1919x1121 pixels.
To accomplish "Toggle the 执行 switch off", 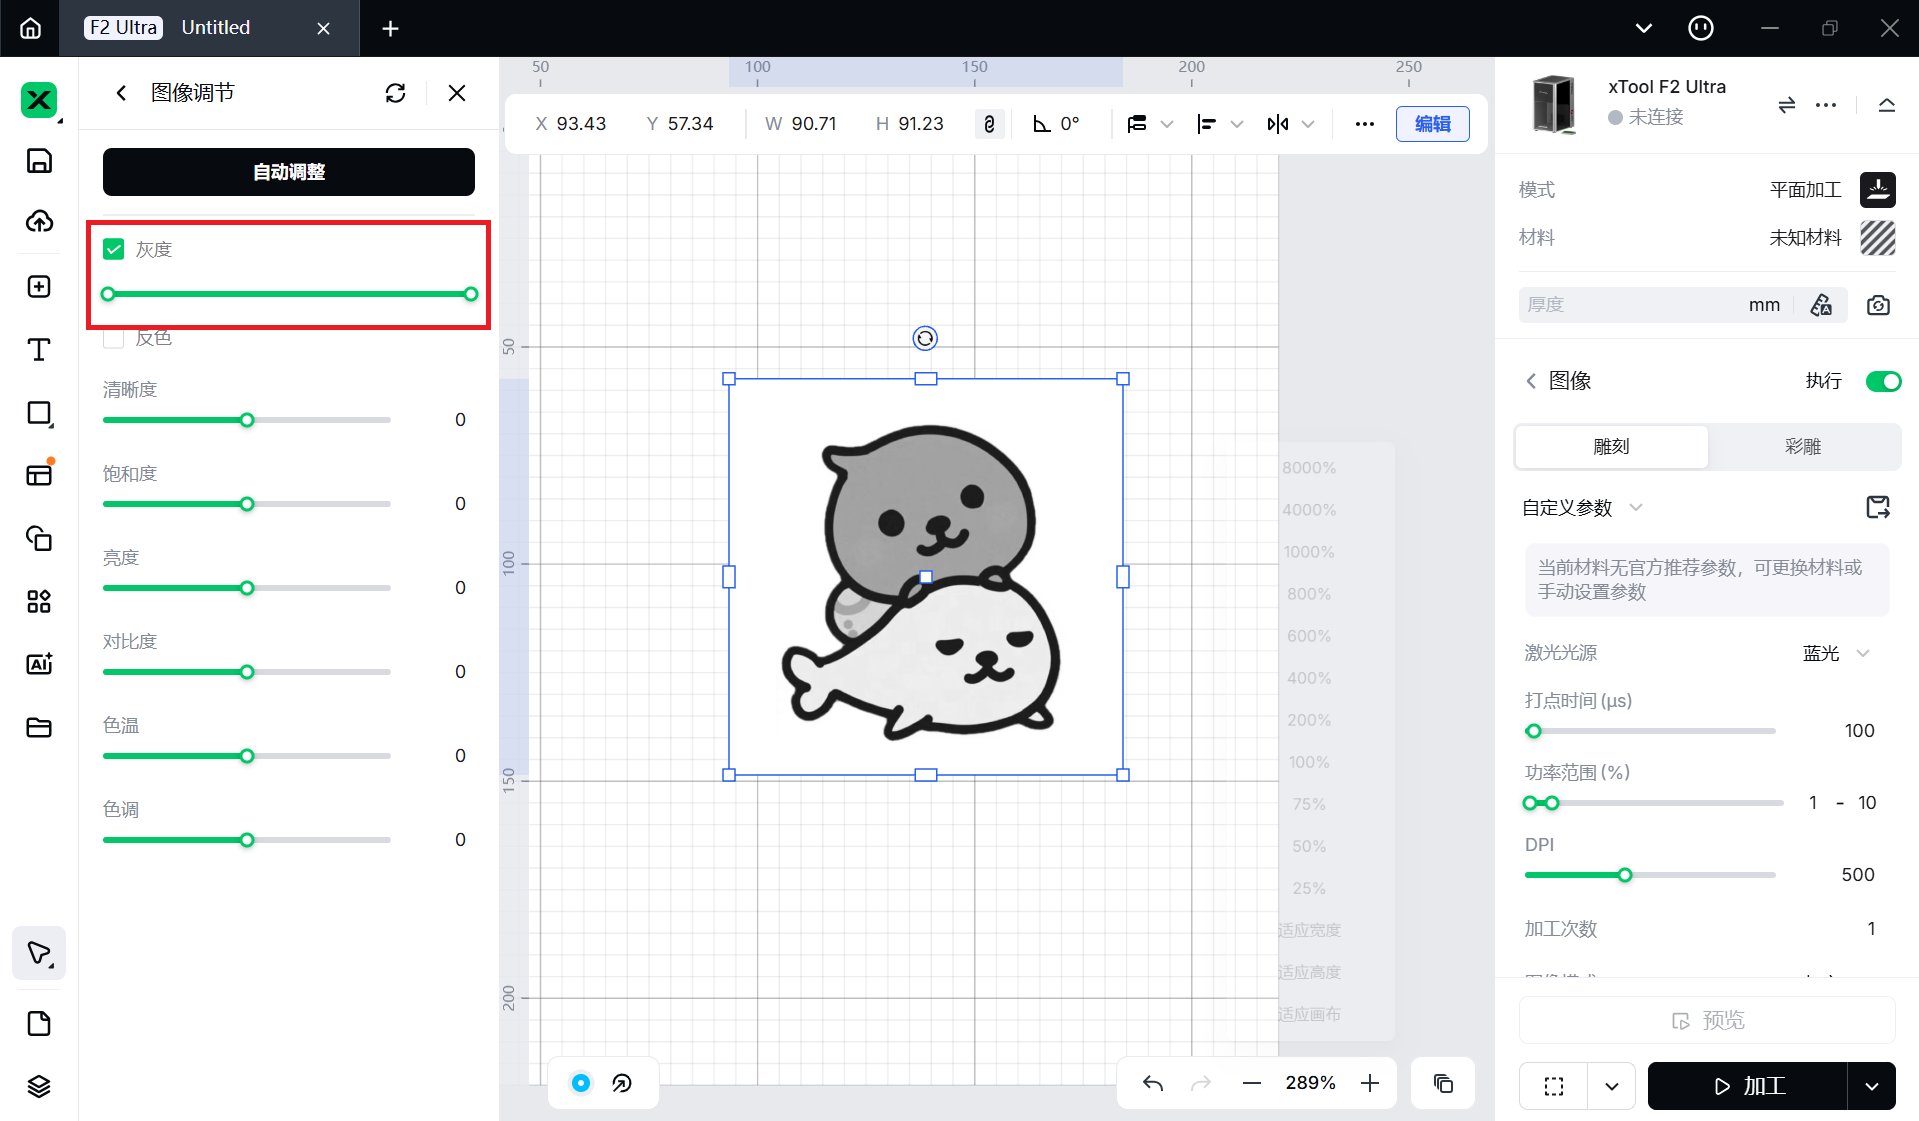I will click(1883, 381).
